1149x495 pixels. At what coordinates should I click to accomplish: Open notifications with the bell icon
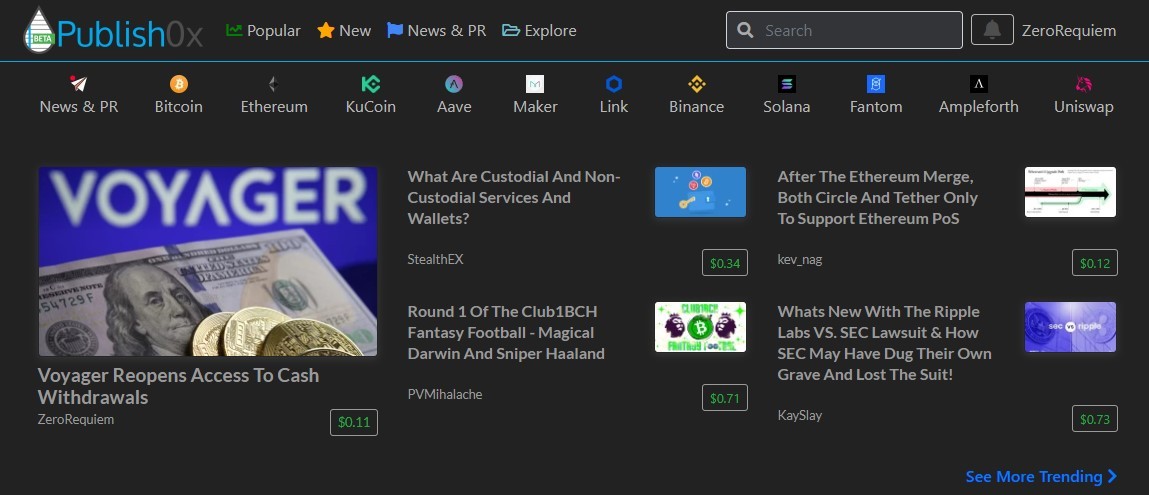(x=992, y=30)
